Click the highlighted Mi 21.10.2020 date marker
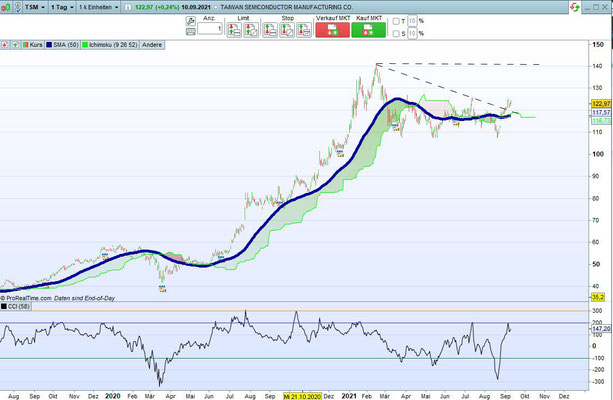 (302, 396)
